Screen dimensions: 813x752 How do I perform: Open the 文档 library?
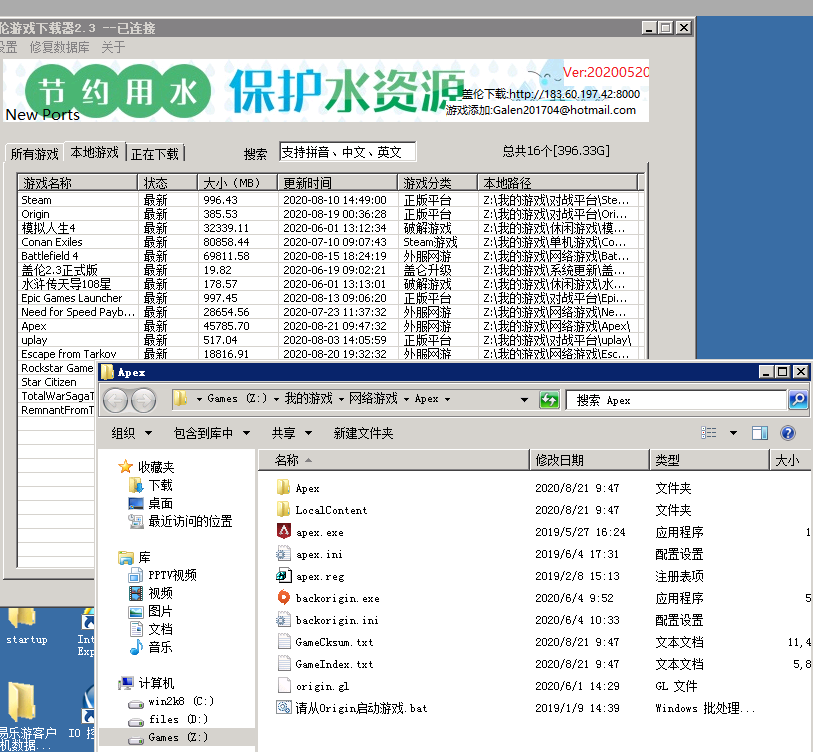151,629
